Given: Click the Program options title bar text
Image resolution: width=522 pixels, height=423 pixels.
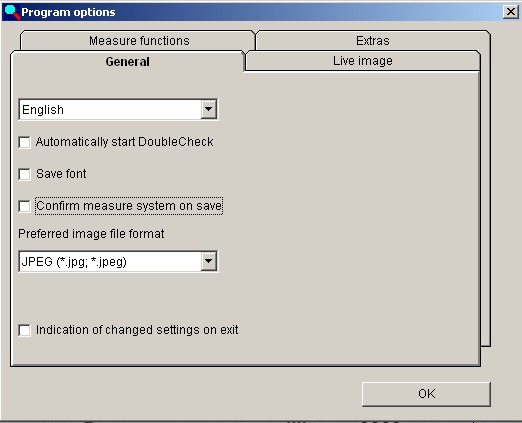Looking at the screenshot, I should coord(68,12).
